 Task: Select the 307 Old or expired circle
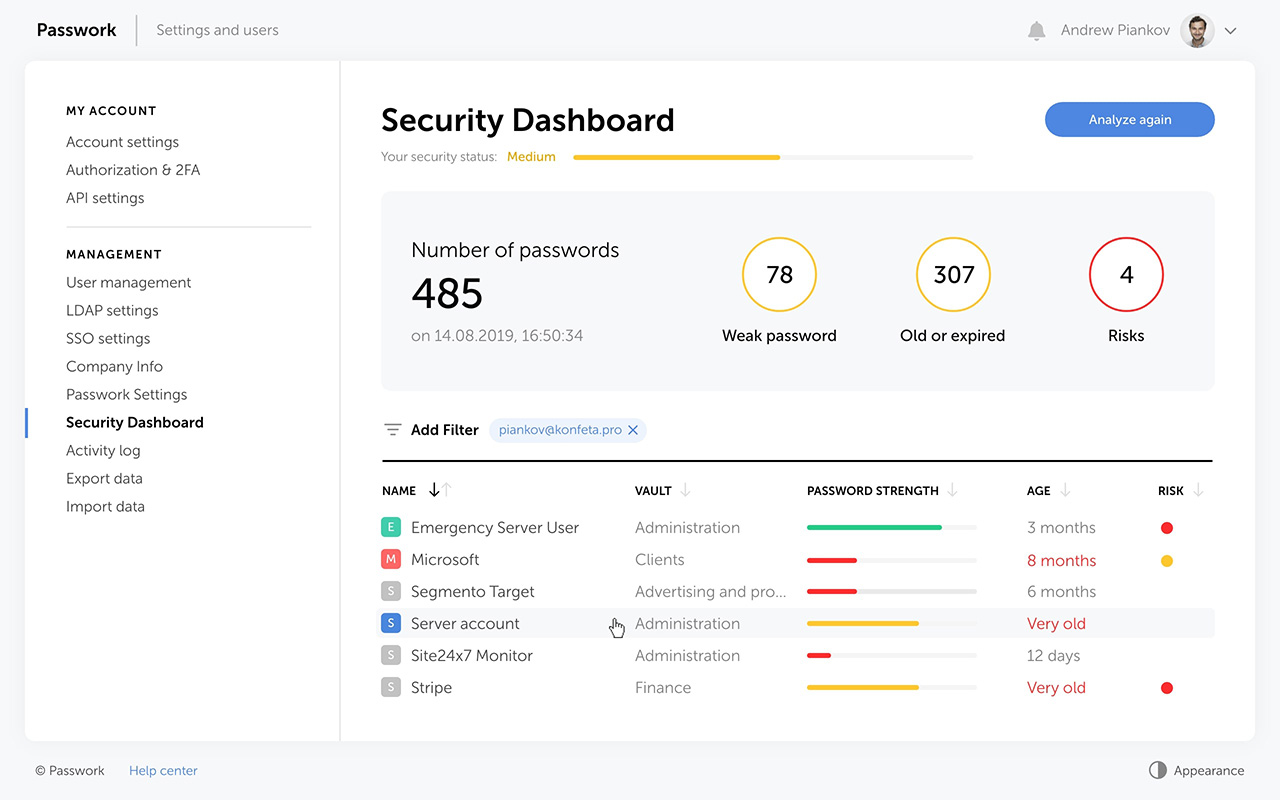click(x=953, y=275)
